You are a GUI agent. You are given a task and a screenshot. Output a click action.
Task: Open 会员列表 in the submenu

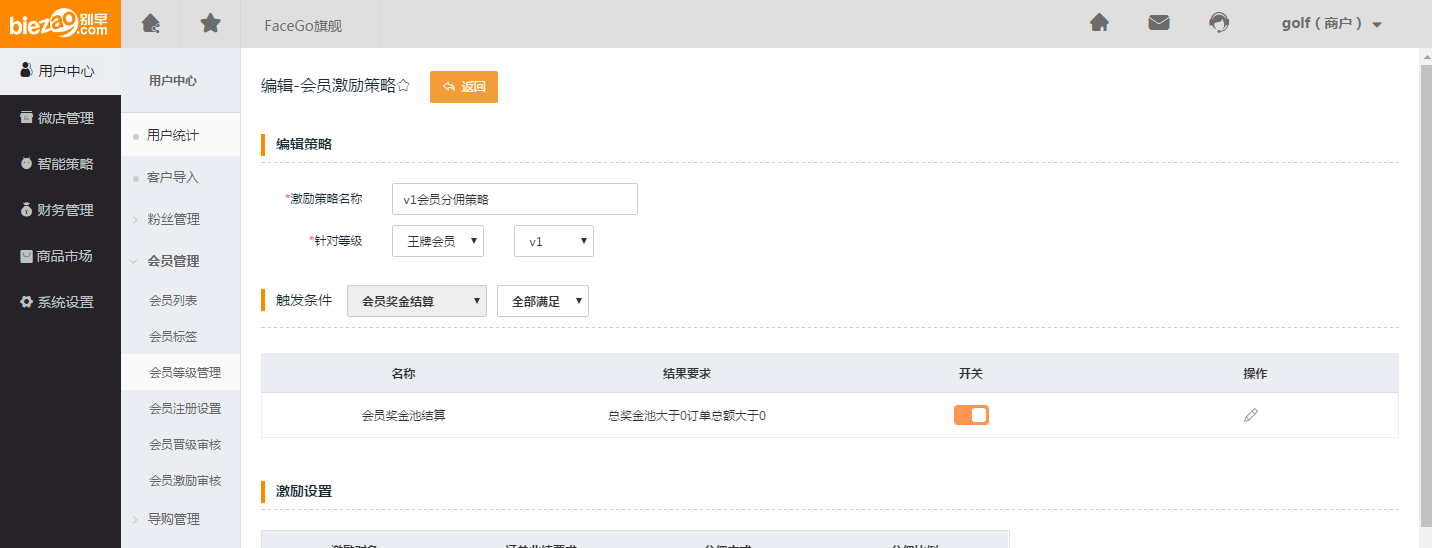click(x=173, y=300)
